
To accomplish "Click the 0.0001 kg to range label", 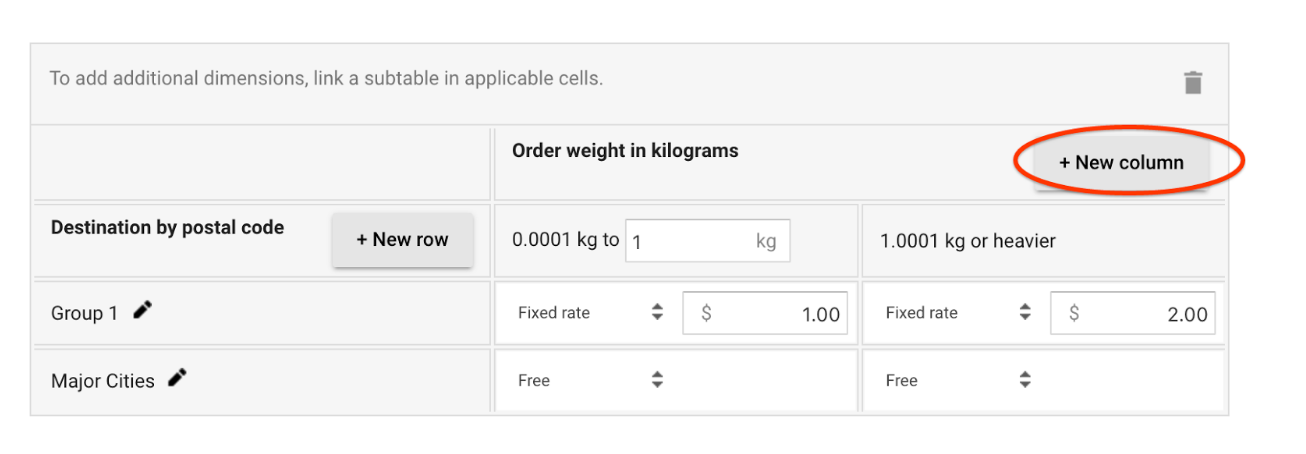I will [565, 240].
